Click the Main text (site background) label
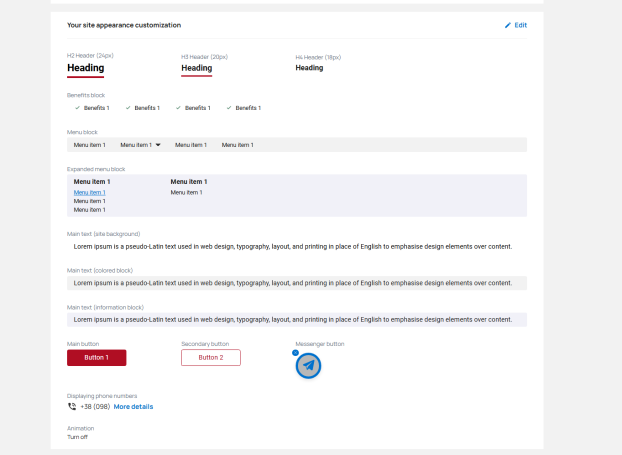 pos(104,234)
